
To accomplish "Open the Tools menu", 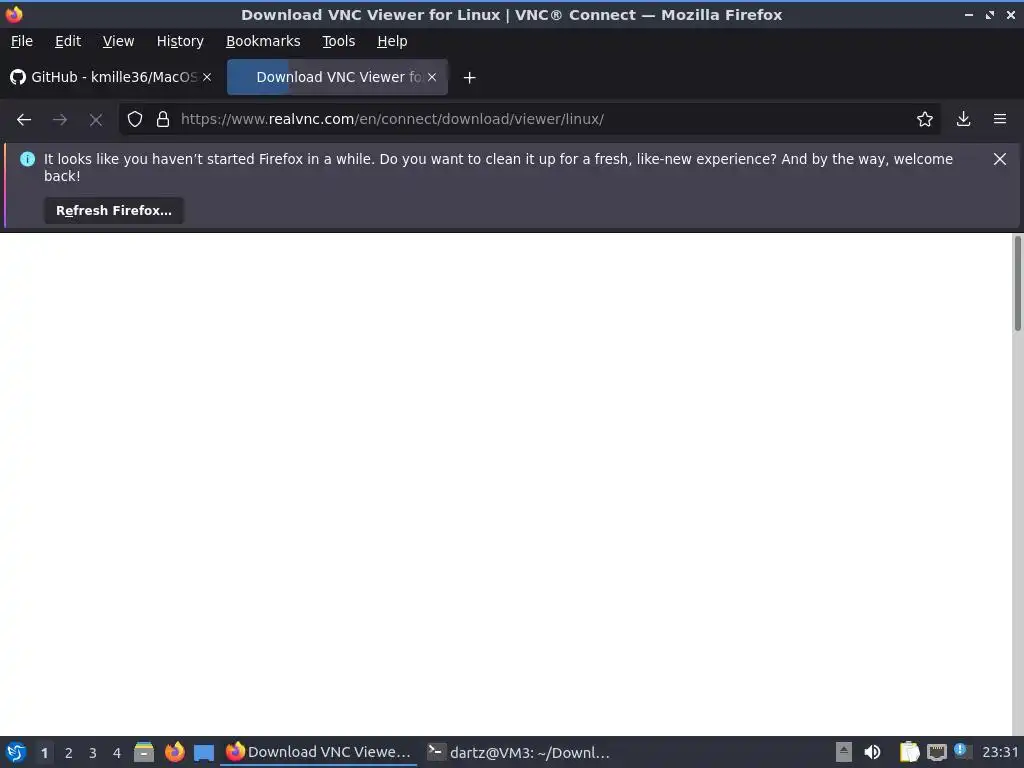I will (x=338, y=41).
